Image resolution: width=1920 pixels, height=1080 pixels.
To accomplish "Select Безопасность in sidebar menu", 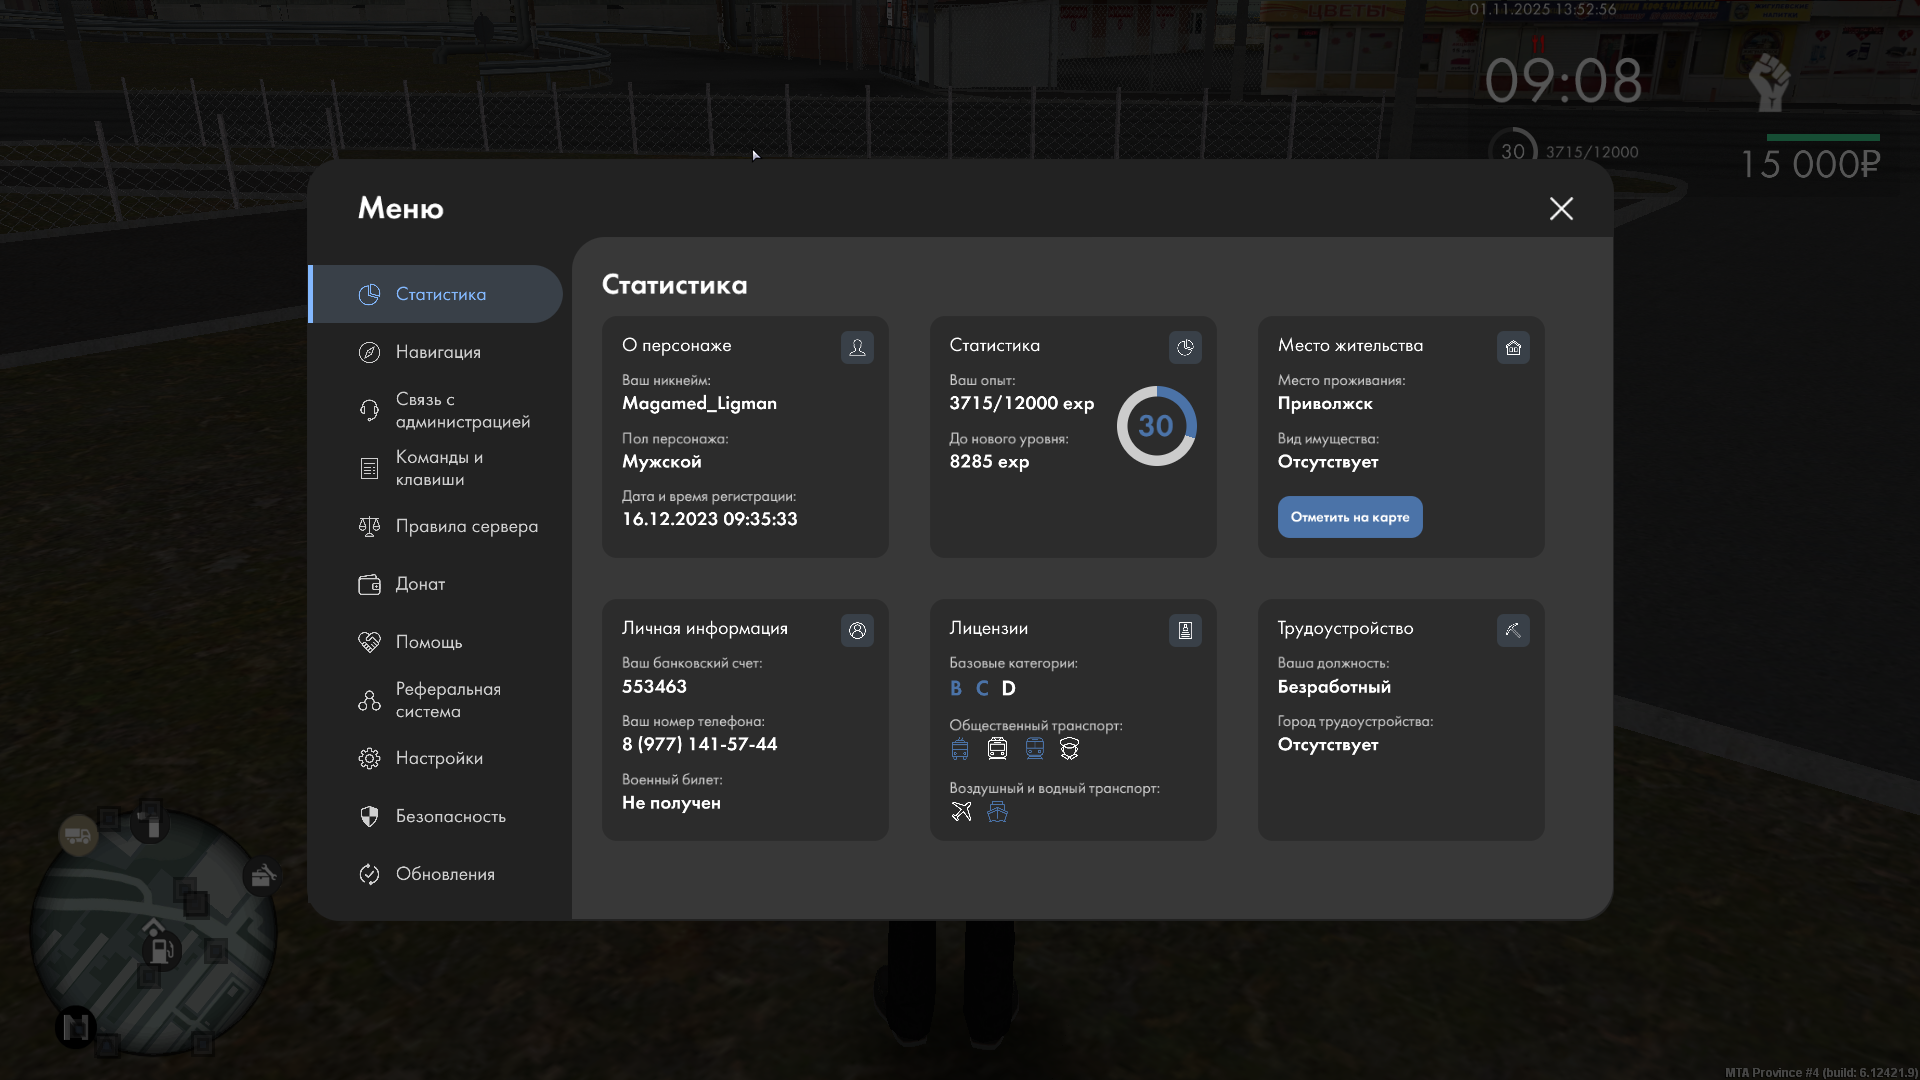I will [x=450, y=816].
